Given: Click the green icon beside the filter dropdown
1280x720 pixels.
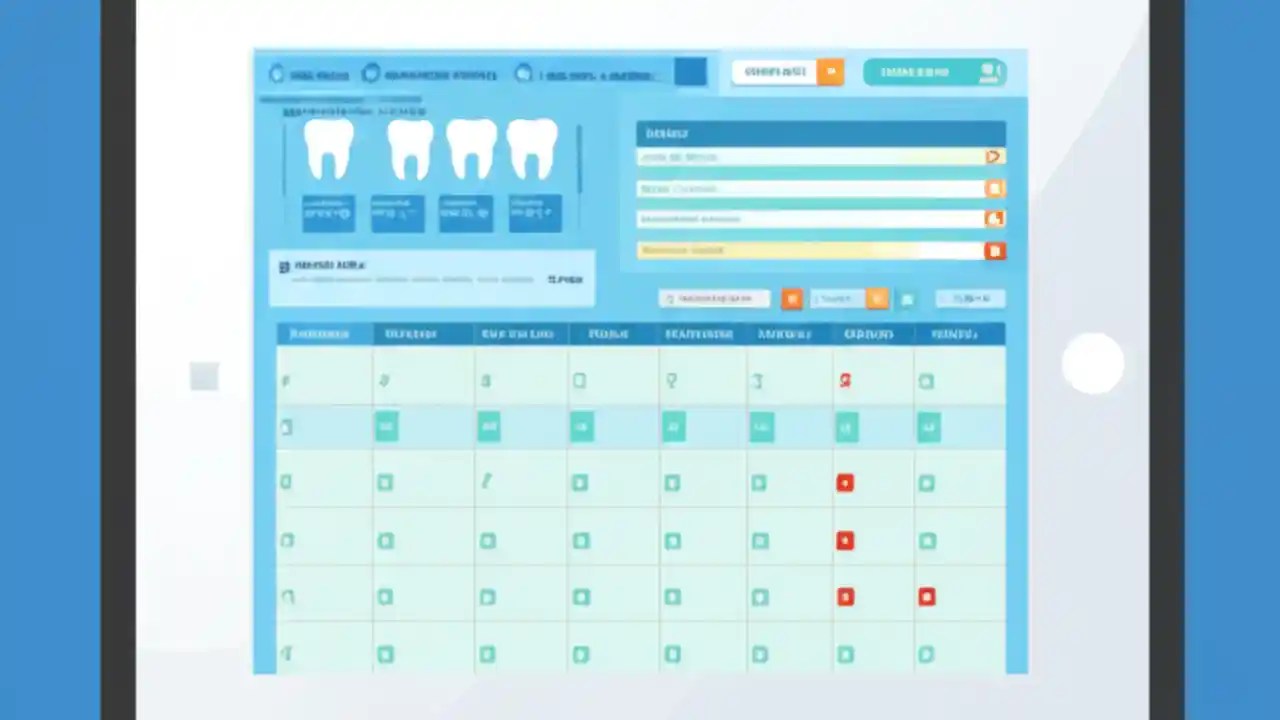Looking at the screenshot, I should tap(908, 298).
